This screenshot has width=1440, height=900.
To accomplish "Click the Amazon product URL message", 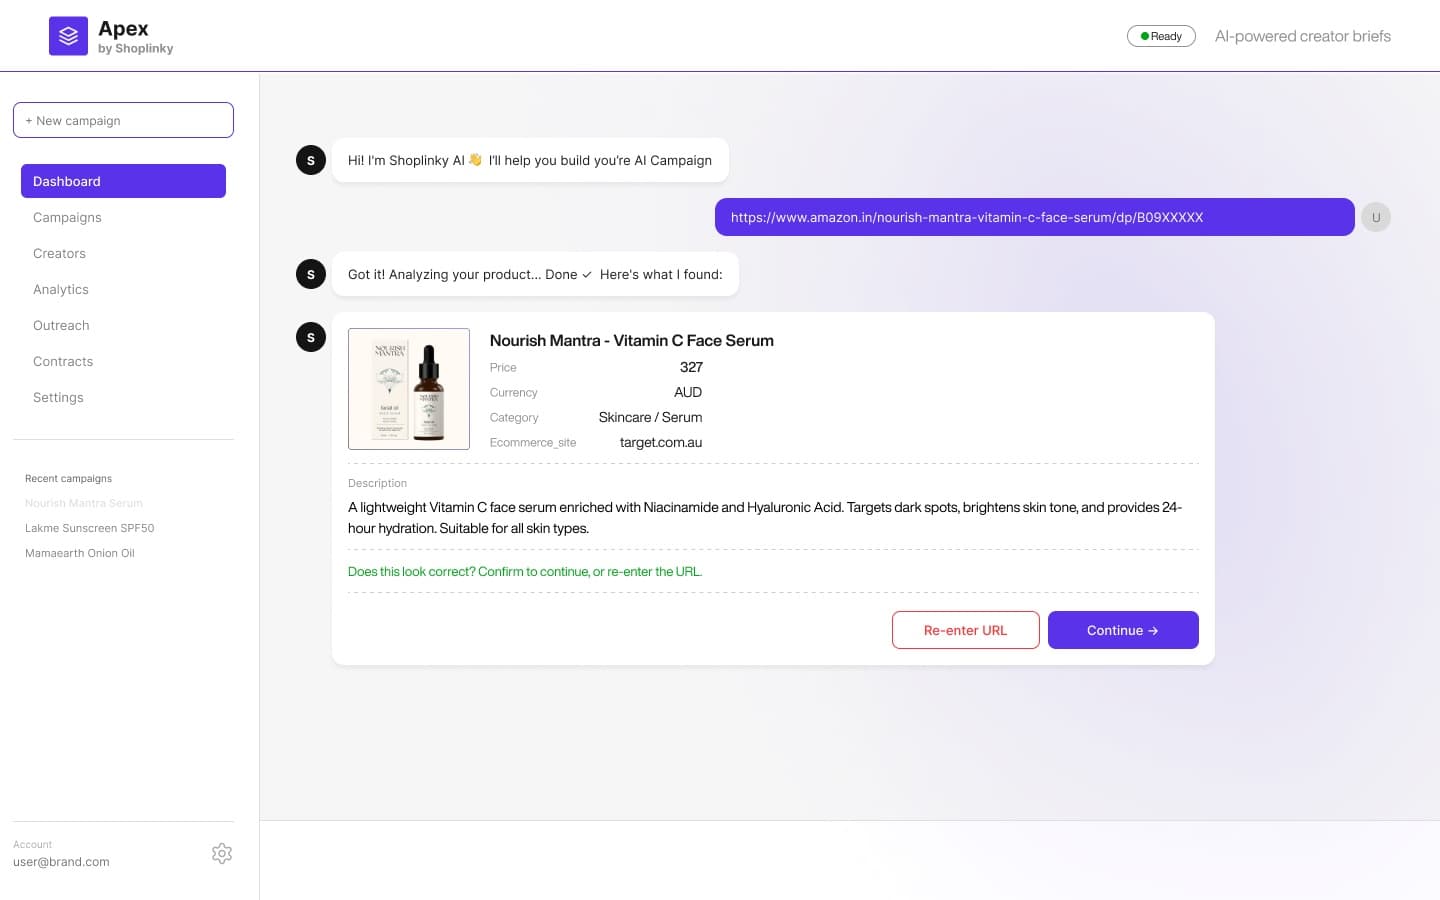I will 1035,217.
